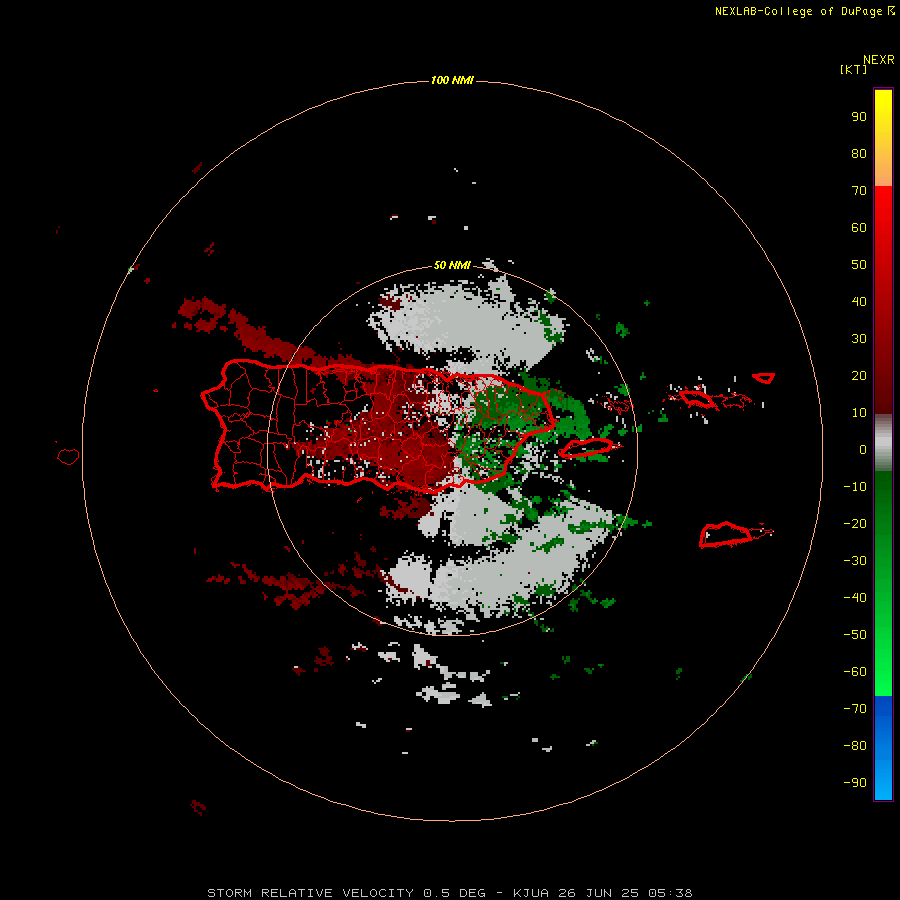Screen dimensions: 900x900
Task: Click the -70 value on the velocity scale
Action: pos(855,709)
